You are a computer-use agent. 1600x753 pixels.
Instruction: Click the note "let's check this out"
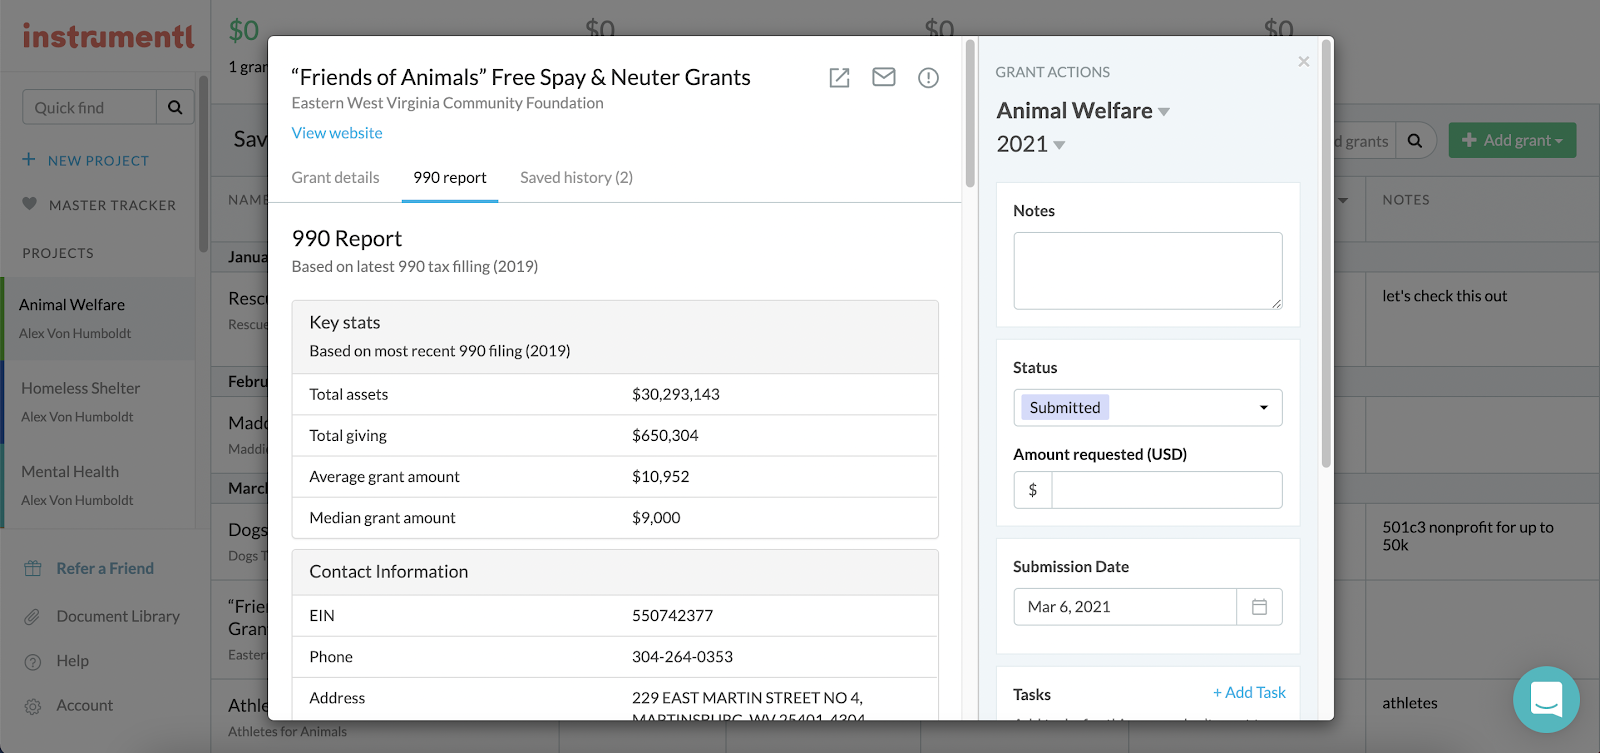[1444, 296]
